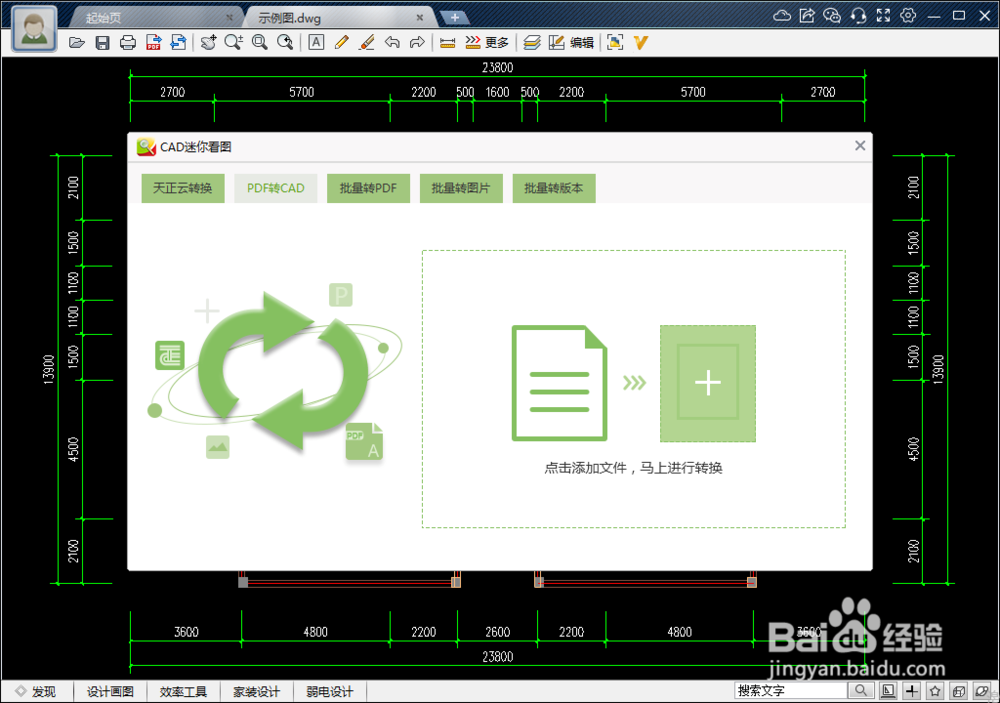Switch to 批量转图片 conversion mode
1000x703 pixels.
coord(461,188)
